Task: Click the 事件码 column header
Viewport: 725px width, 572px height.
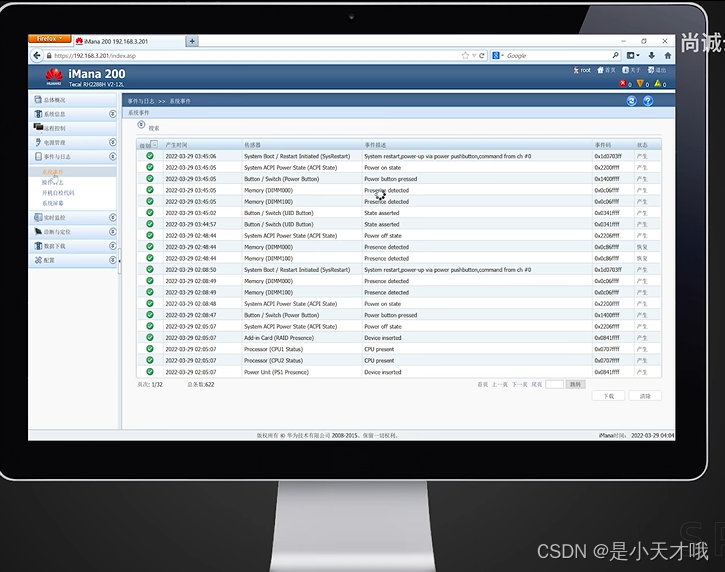Action: coord(603,145)
